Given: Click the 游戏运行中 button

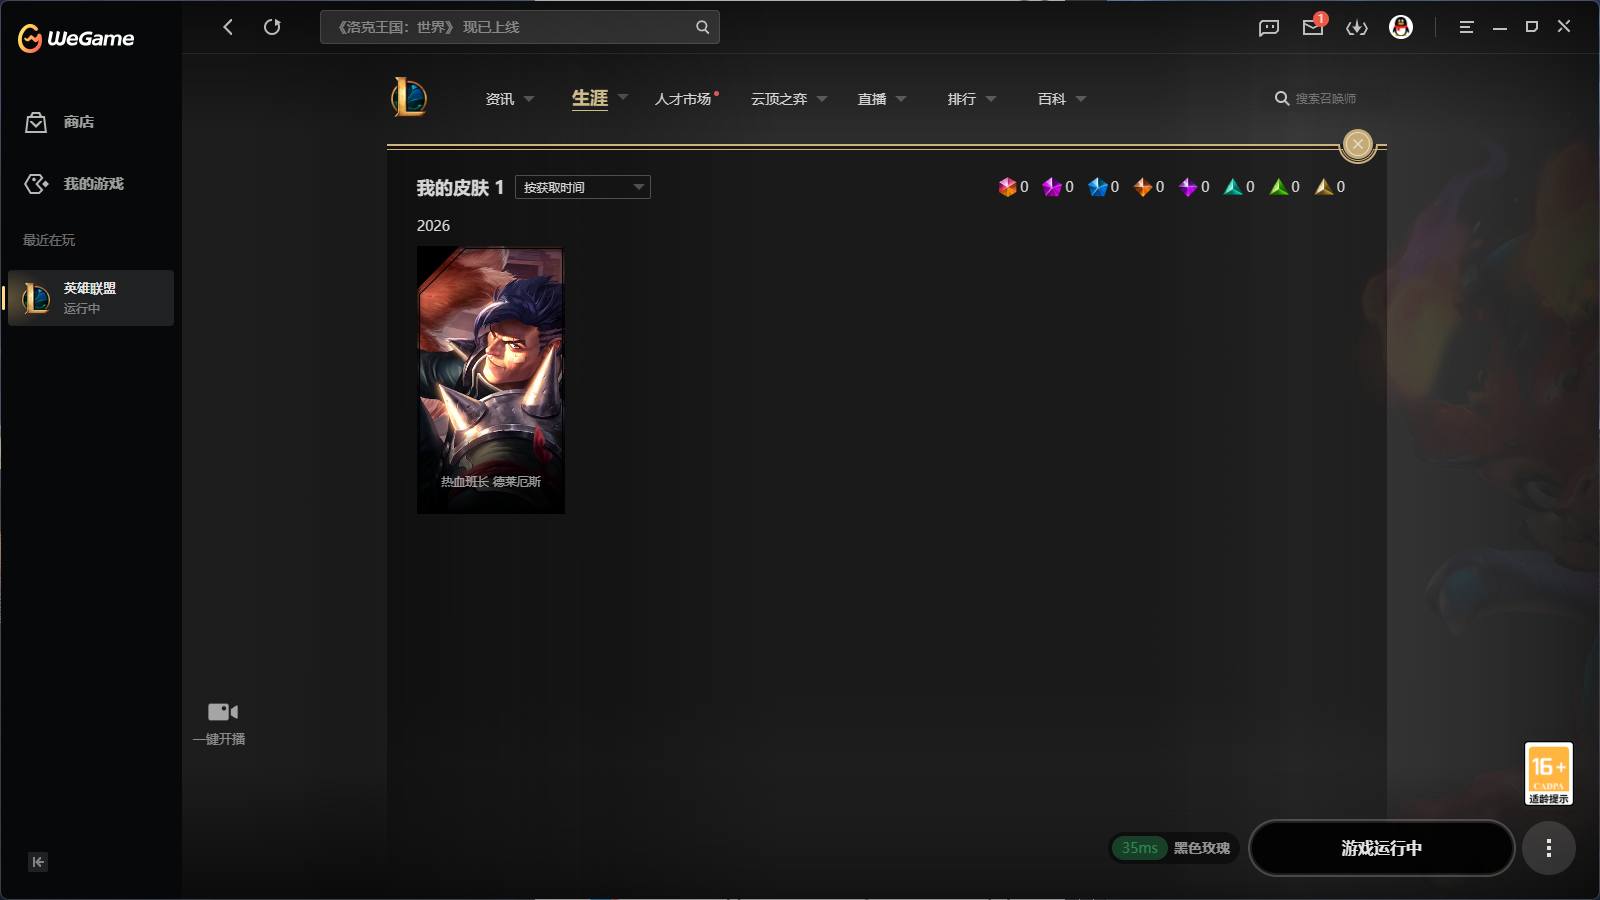Looking at the screenshot, I should click(1383, 848).
